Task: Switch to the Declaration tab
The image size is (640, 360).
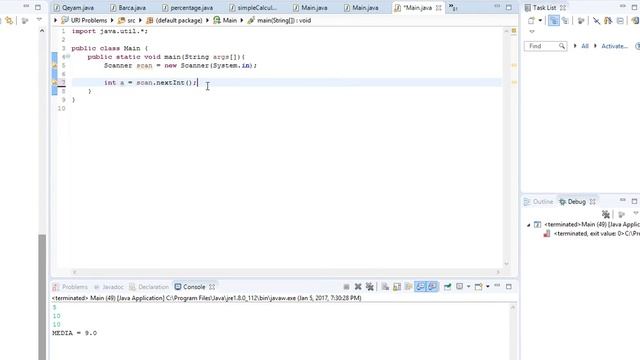Action: pyautogui.click(x=149, y=287)
